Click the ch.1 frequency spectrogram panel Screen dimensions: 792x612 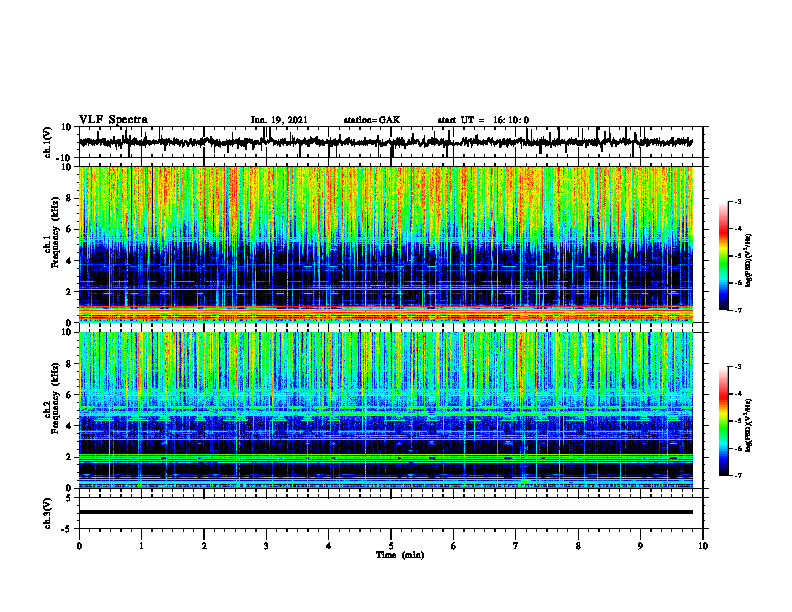point(386,244)
